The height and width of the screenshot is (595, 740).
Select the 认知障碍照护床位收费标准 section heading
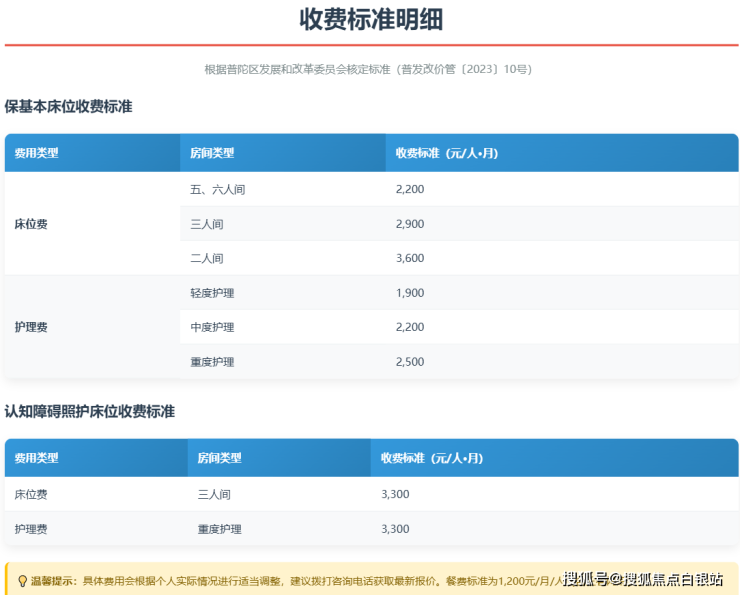[89, 411]
